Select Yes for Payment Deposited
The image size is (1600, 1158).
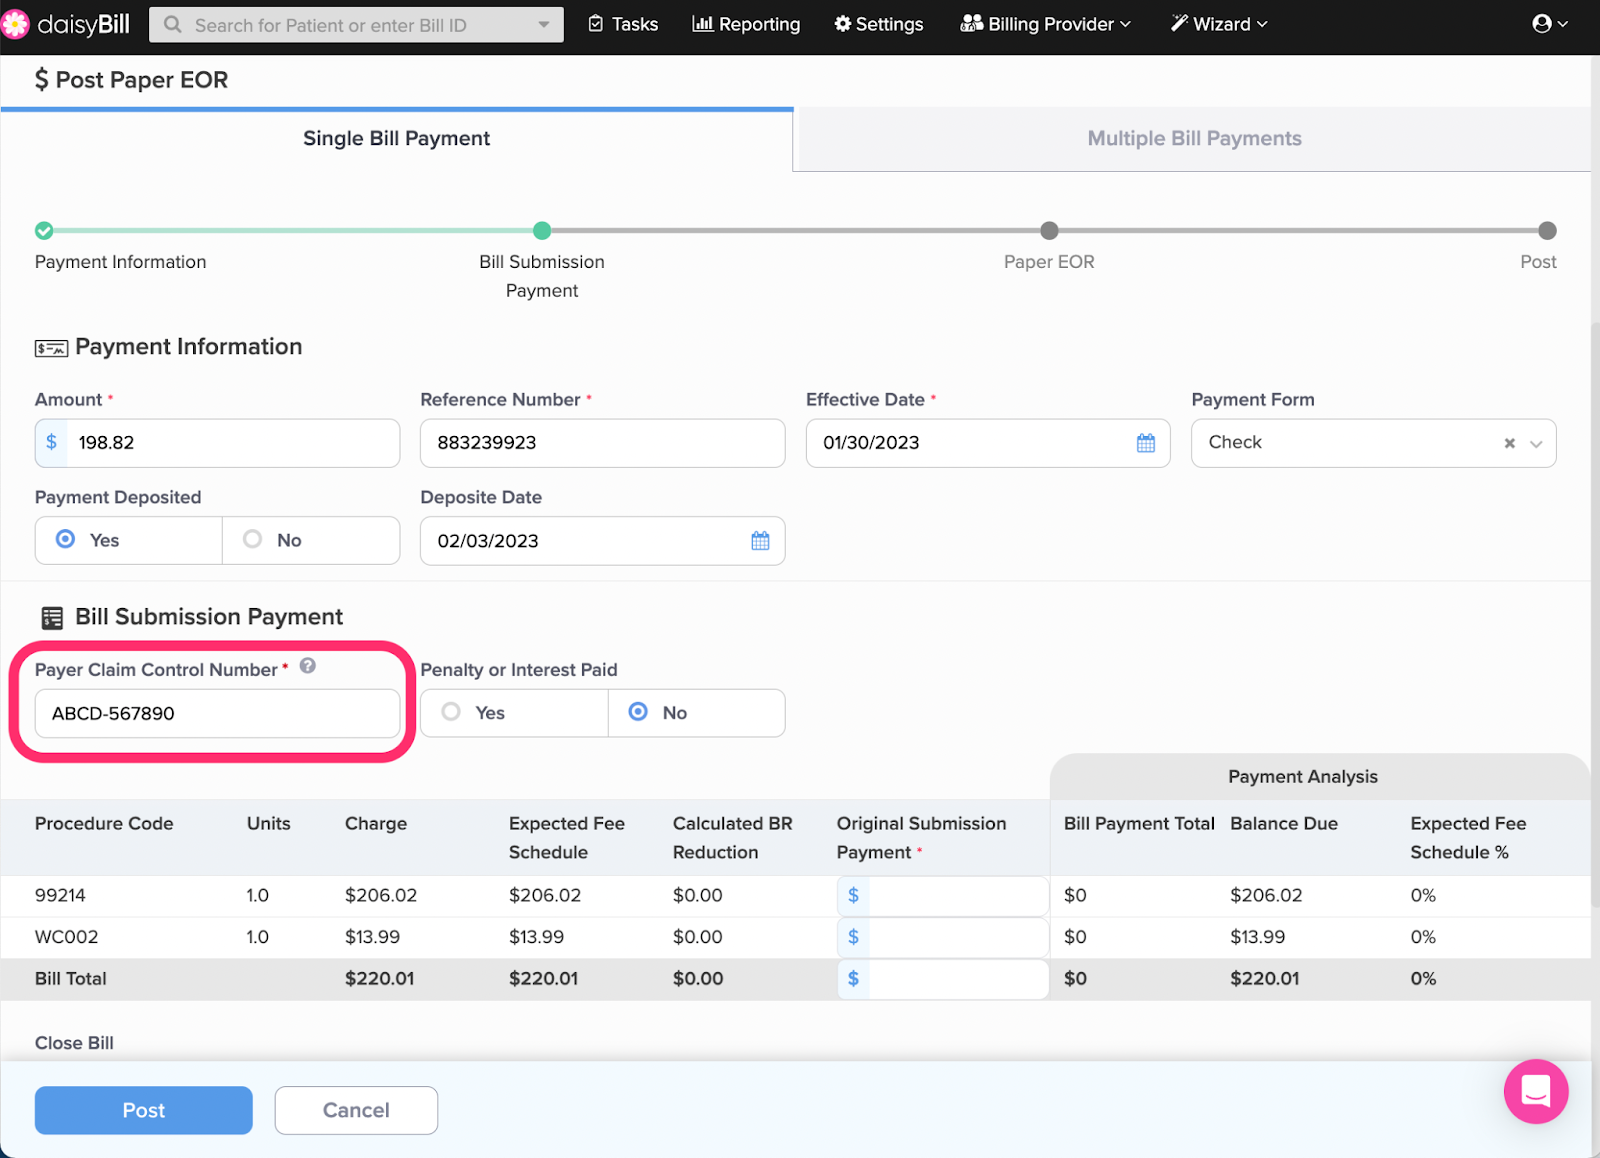click(66, 540)
